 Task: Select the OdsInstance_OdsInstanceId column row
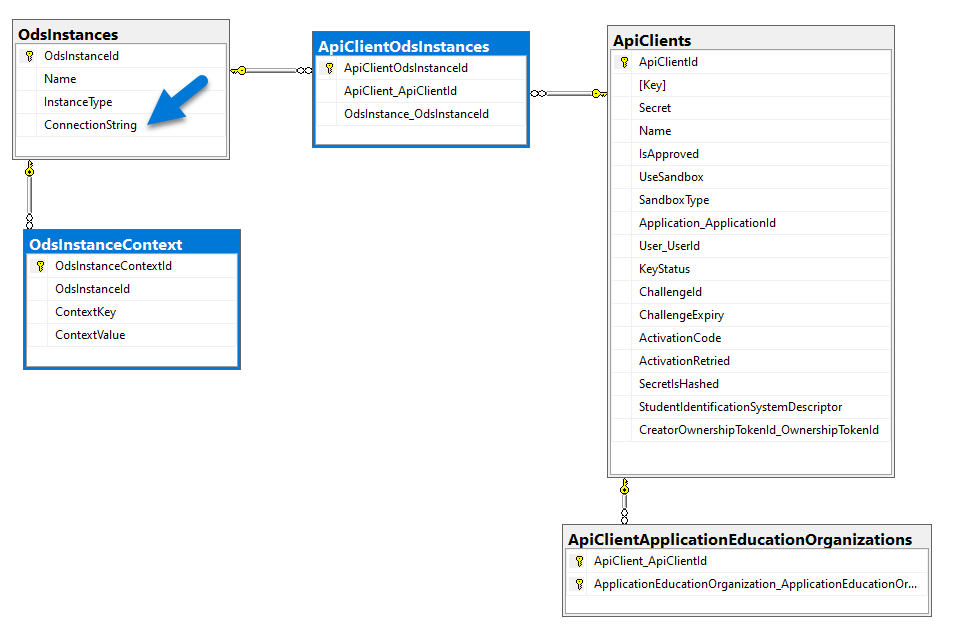[421, 114]
